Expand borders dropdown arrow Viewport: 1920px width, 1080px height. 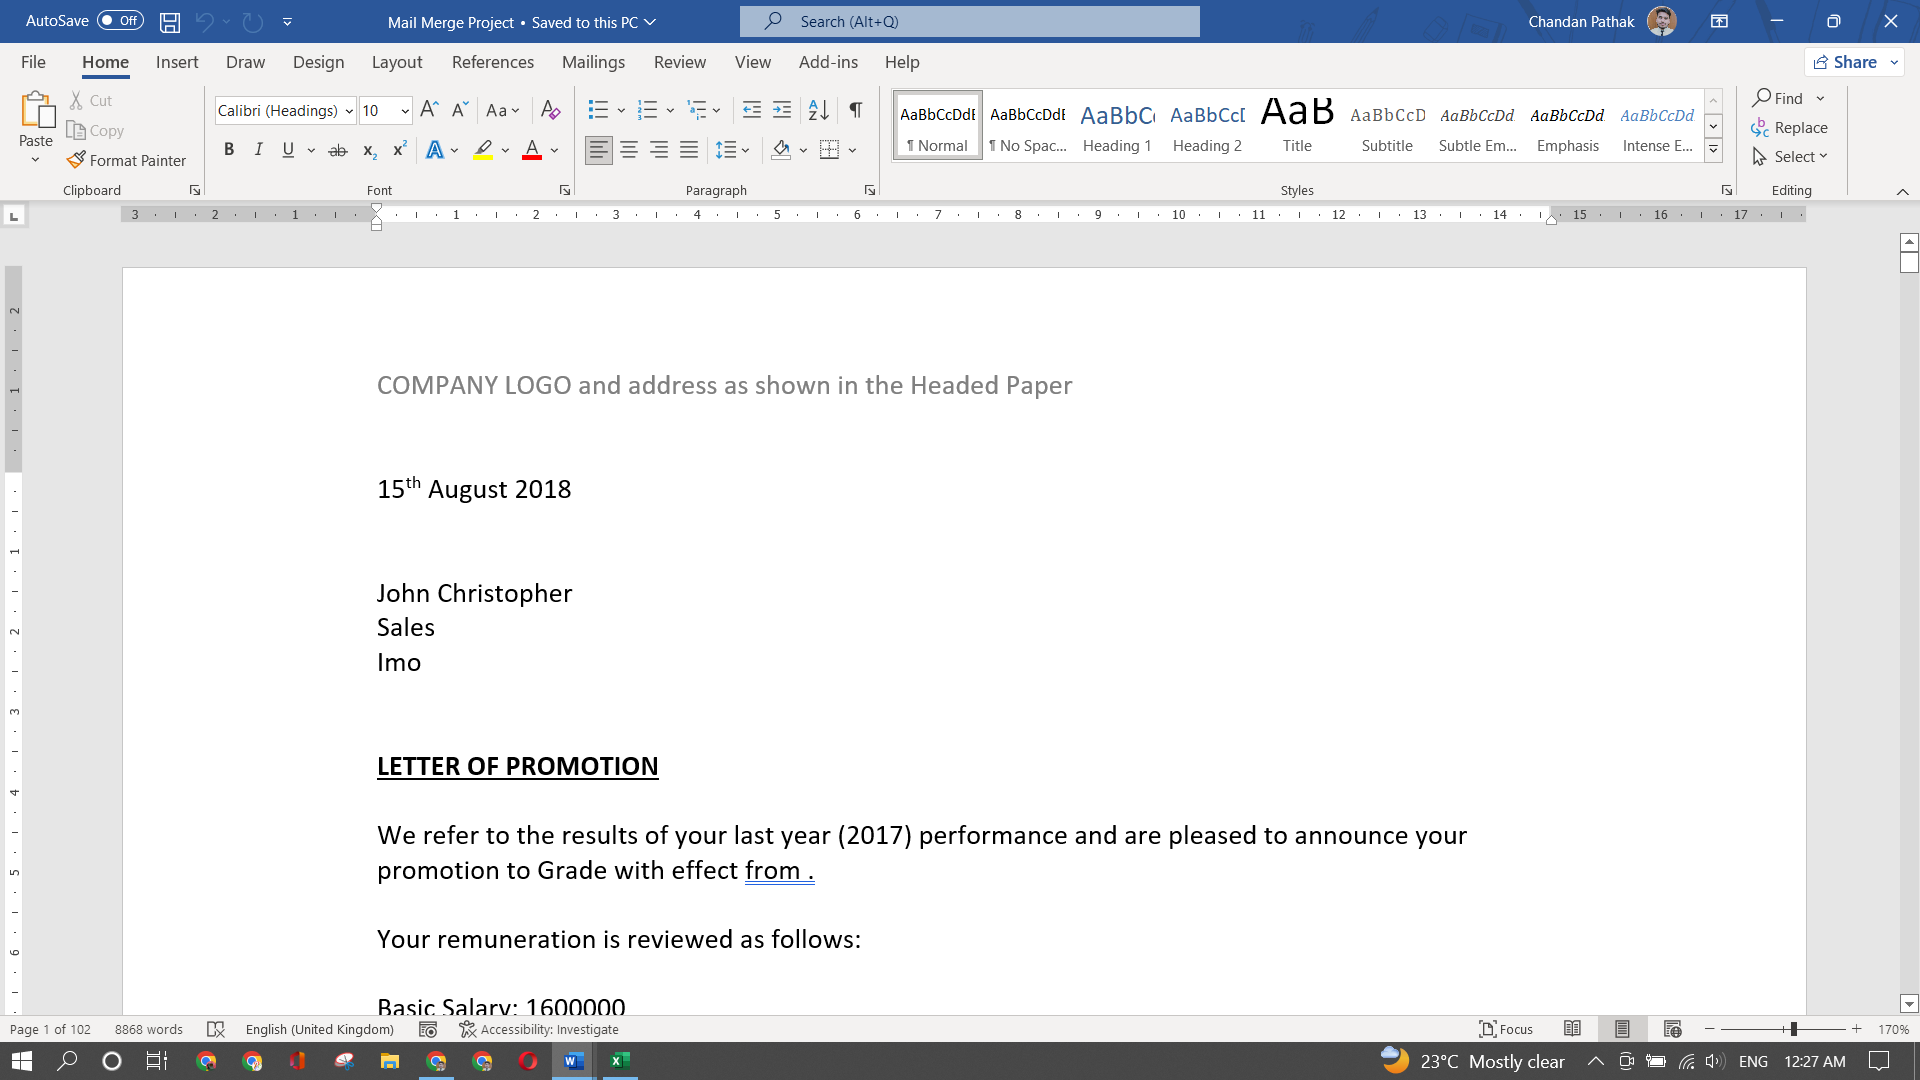(x=853, y=150)
